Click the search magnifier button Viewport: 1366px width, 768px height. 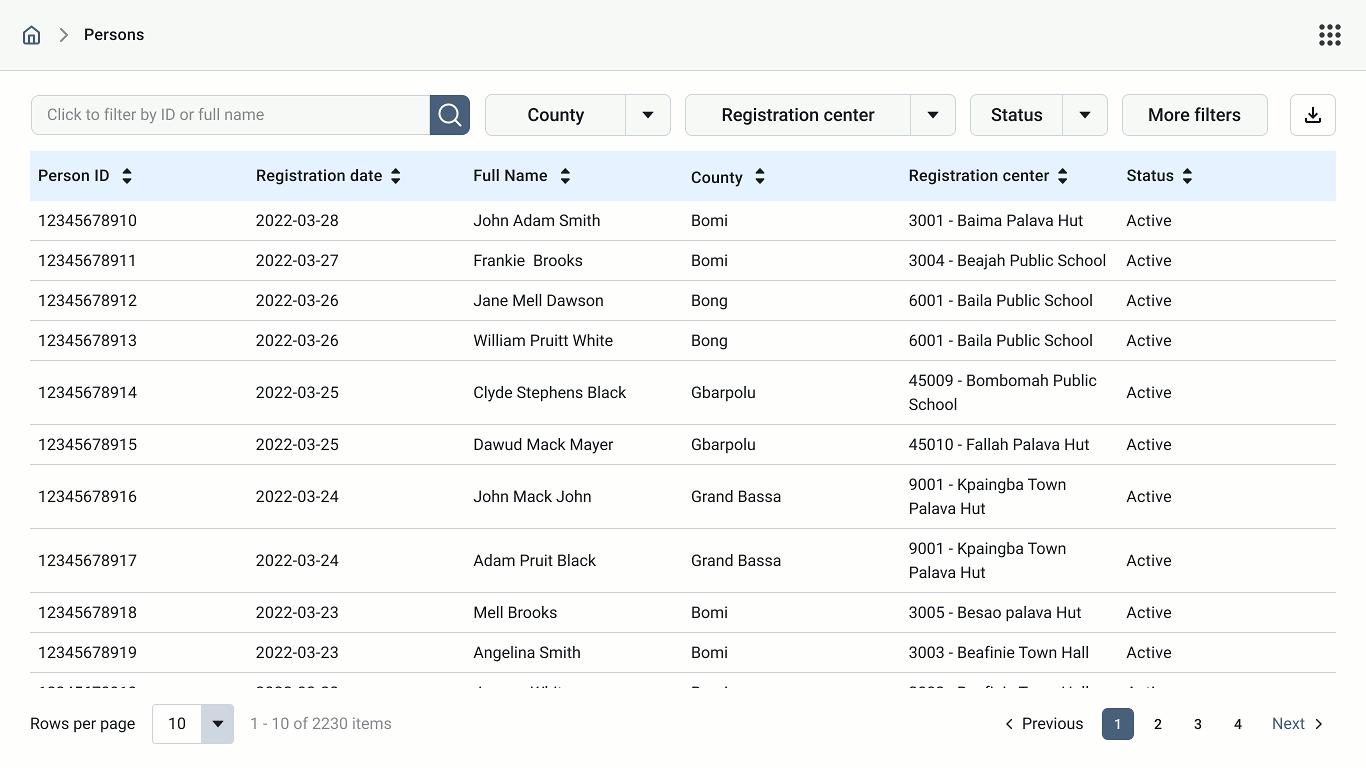click(450, 115)
